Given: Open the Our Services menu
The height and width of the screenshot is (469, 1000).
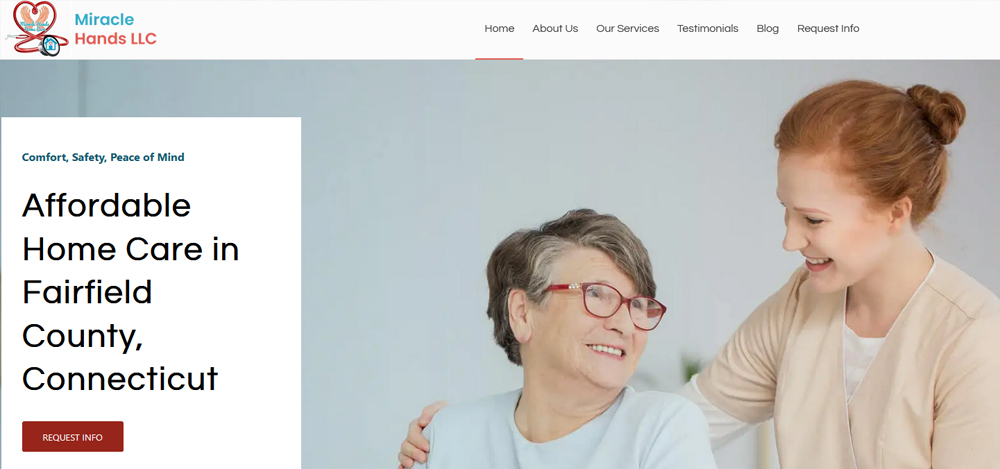Looking at the screenshot, I should coord(628,29).
